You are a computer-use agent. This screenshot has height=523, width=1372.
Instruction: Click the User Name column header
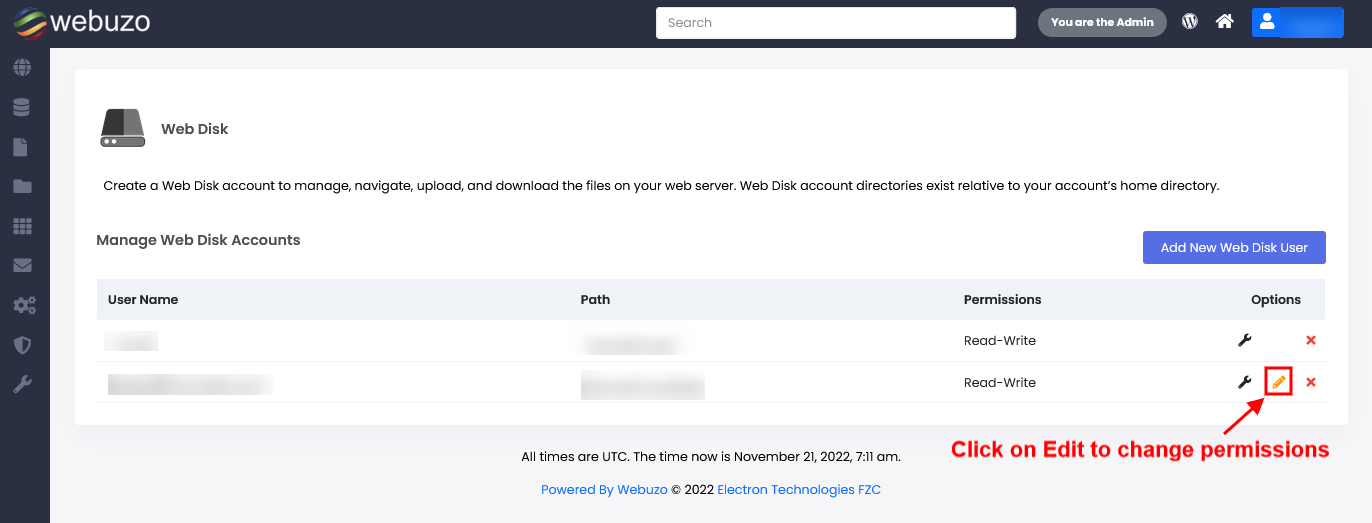coord(143,299)
